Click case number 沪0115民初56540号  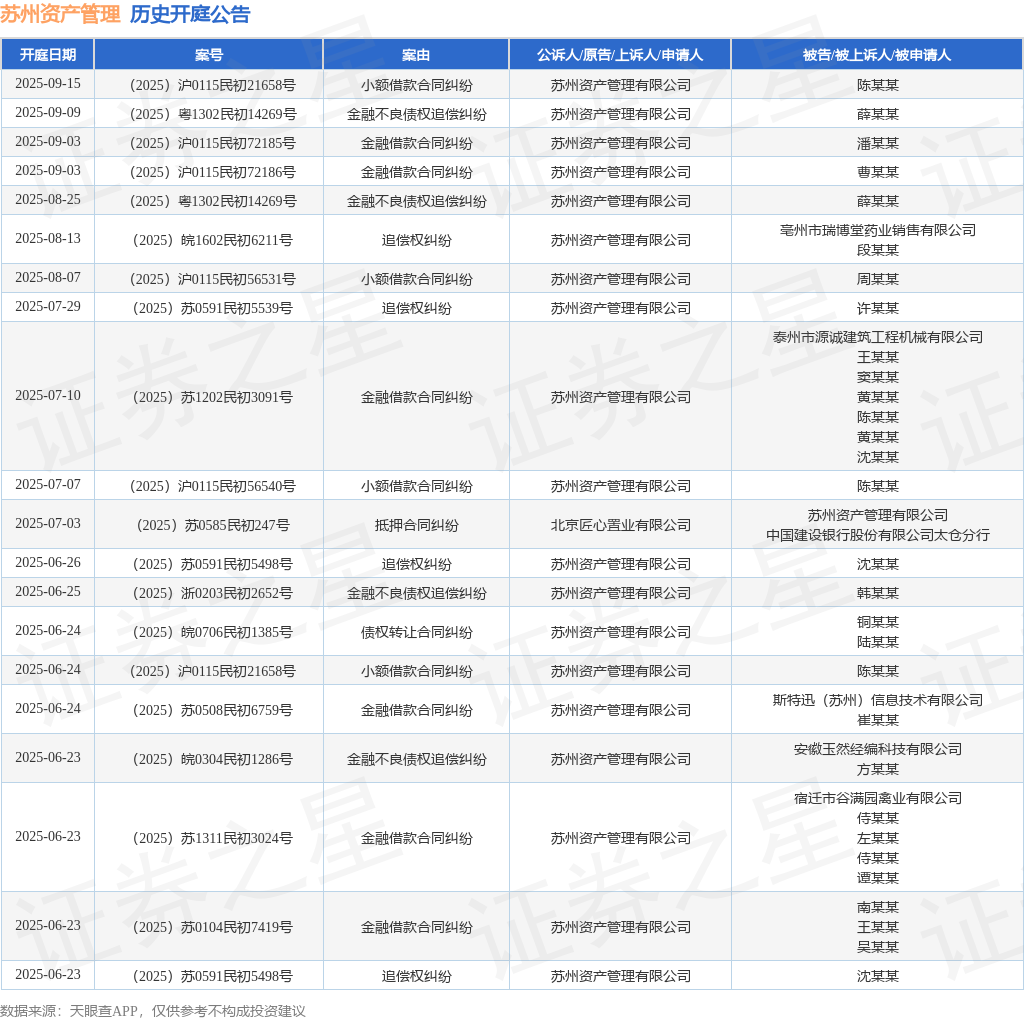(x=213, y=486)
